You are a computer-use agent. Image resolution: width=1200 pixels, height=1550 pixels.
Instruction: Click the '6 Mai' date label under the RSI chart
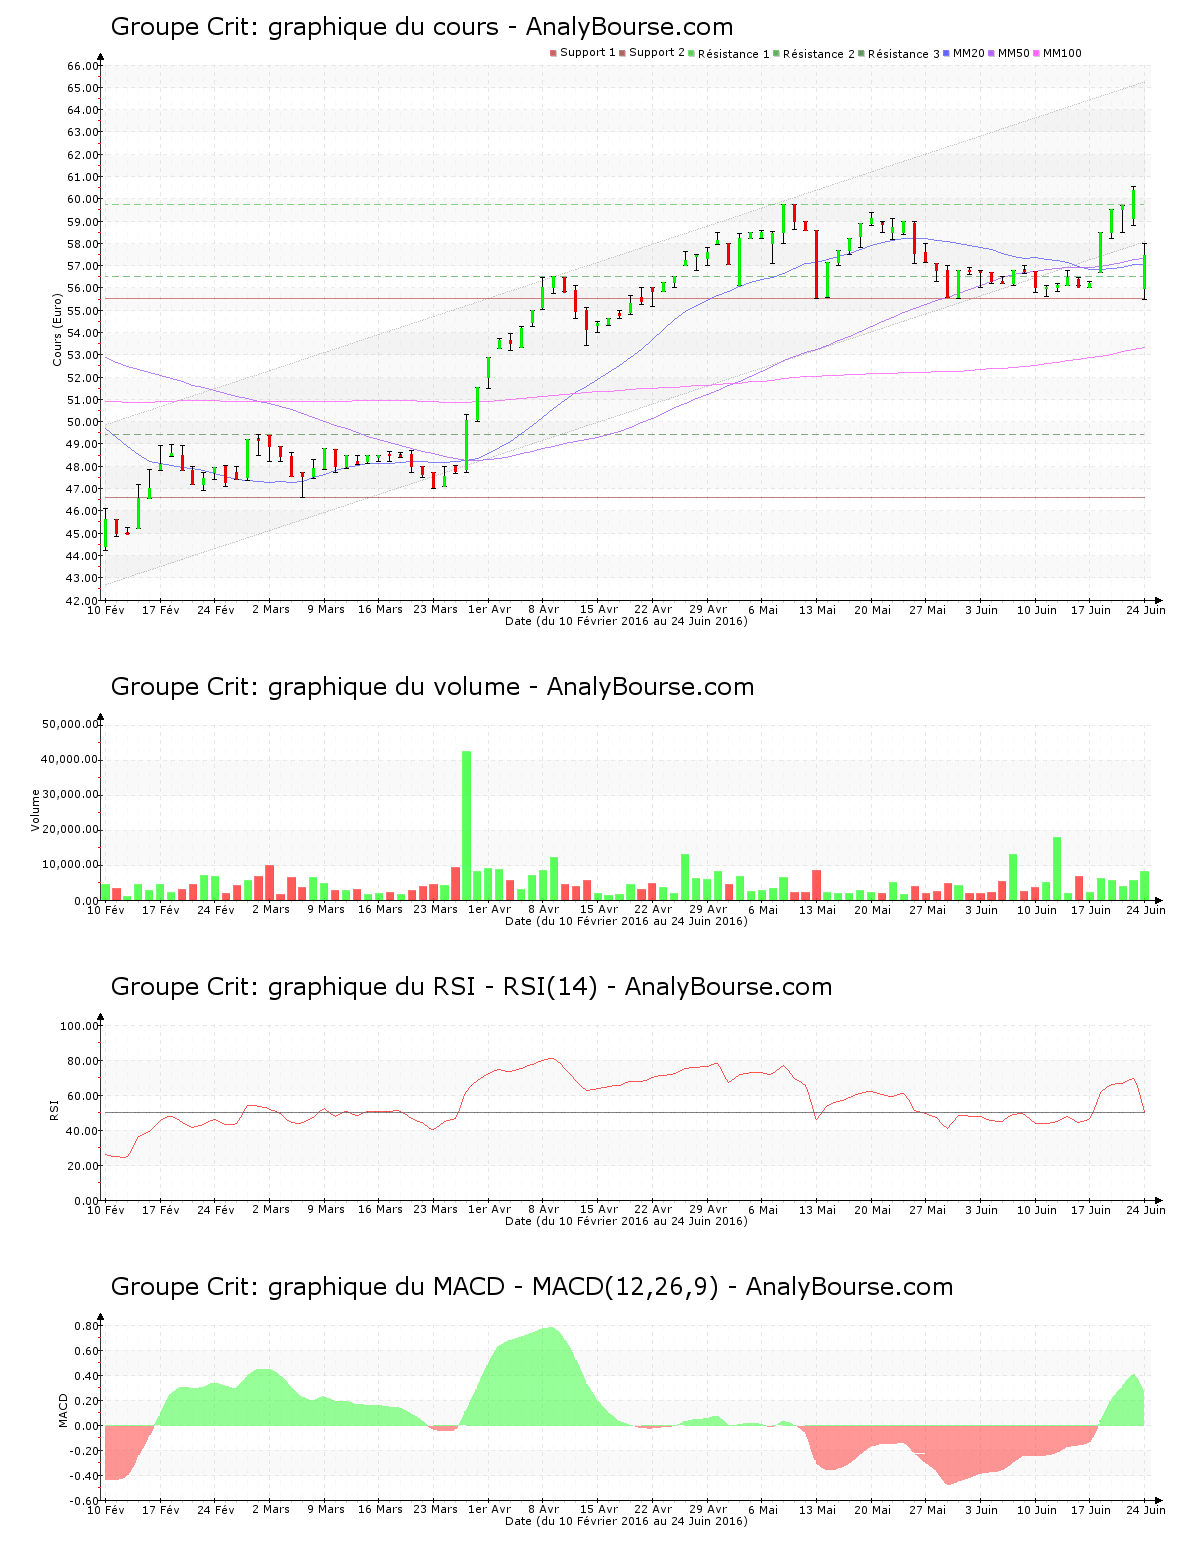click(x=763, y=1209)
